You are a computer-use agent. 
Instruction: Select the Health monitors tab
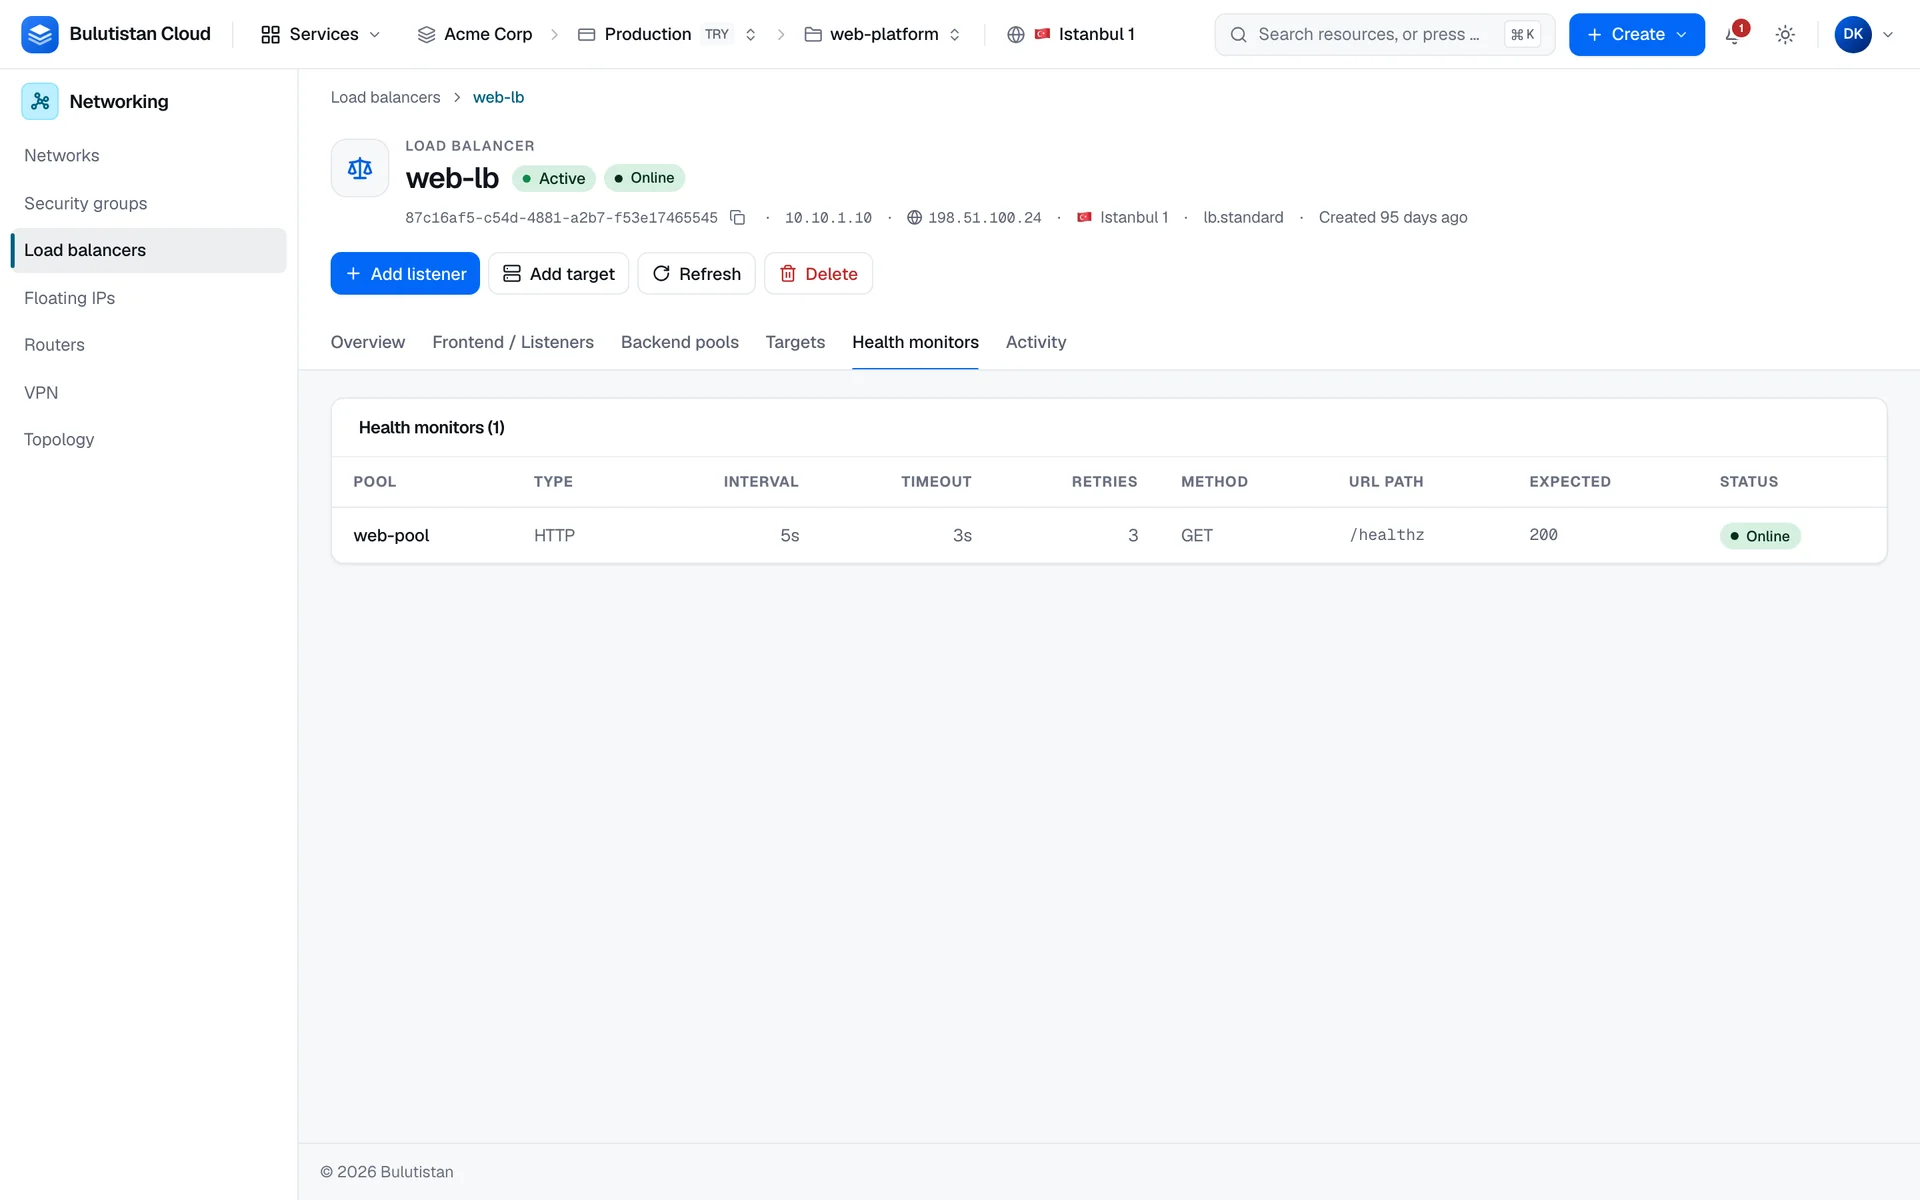pyautogui.click(x=915, y=342)
